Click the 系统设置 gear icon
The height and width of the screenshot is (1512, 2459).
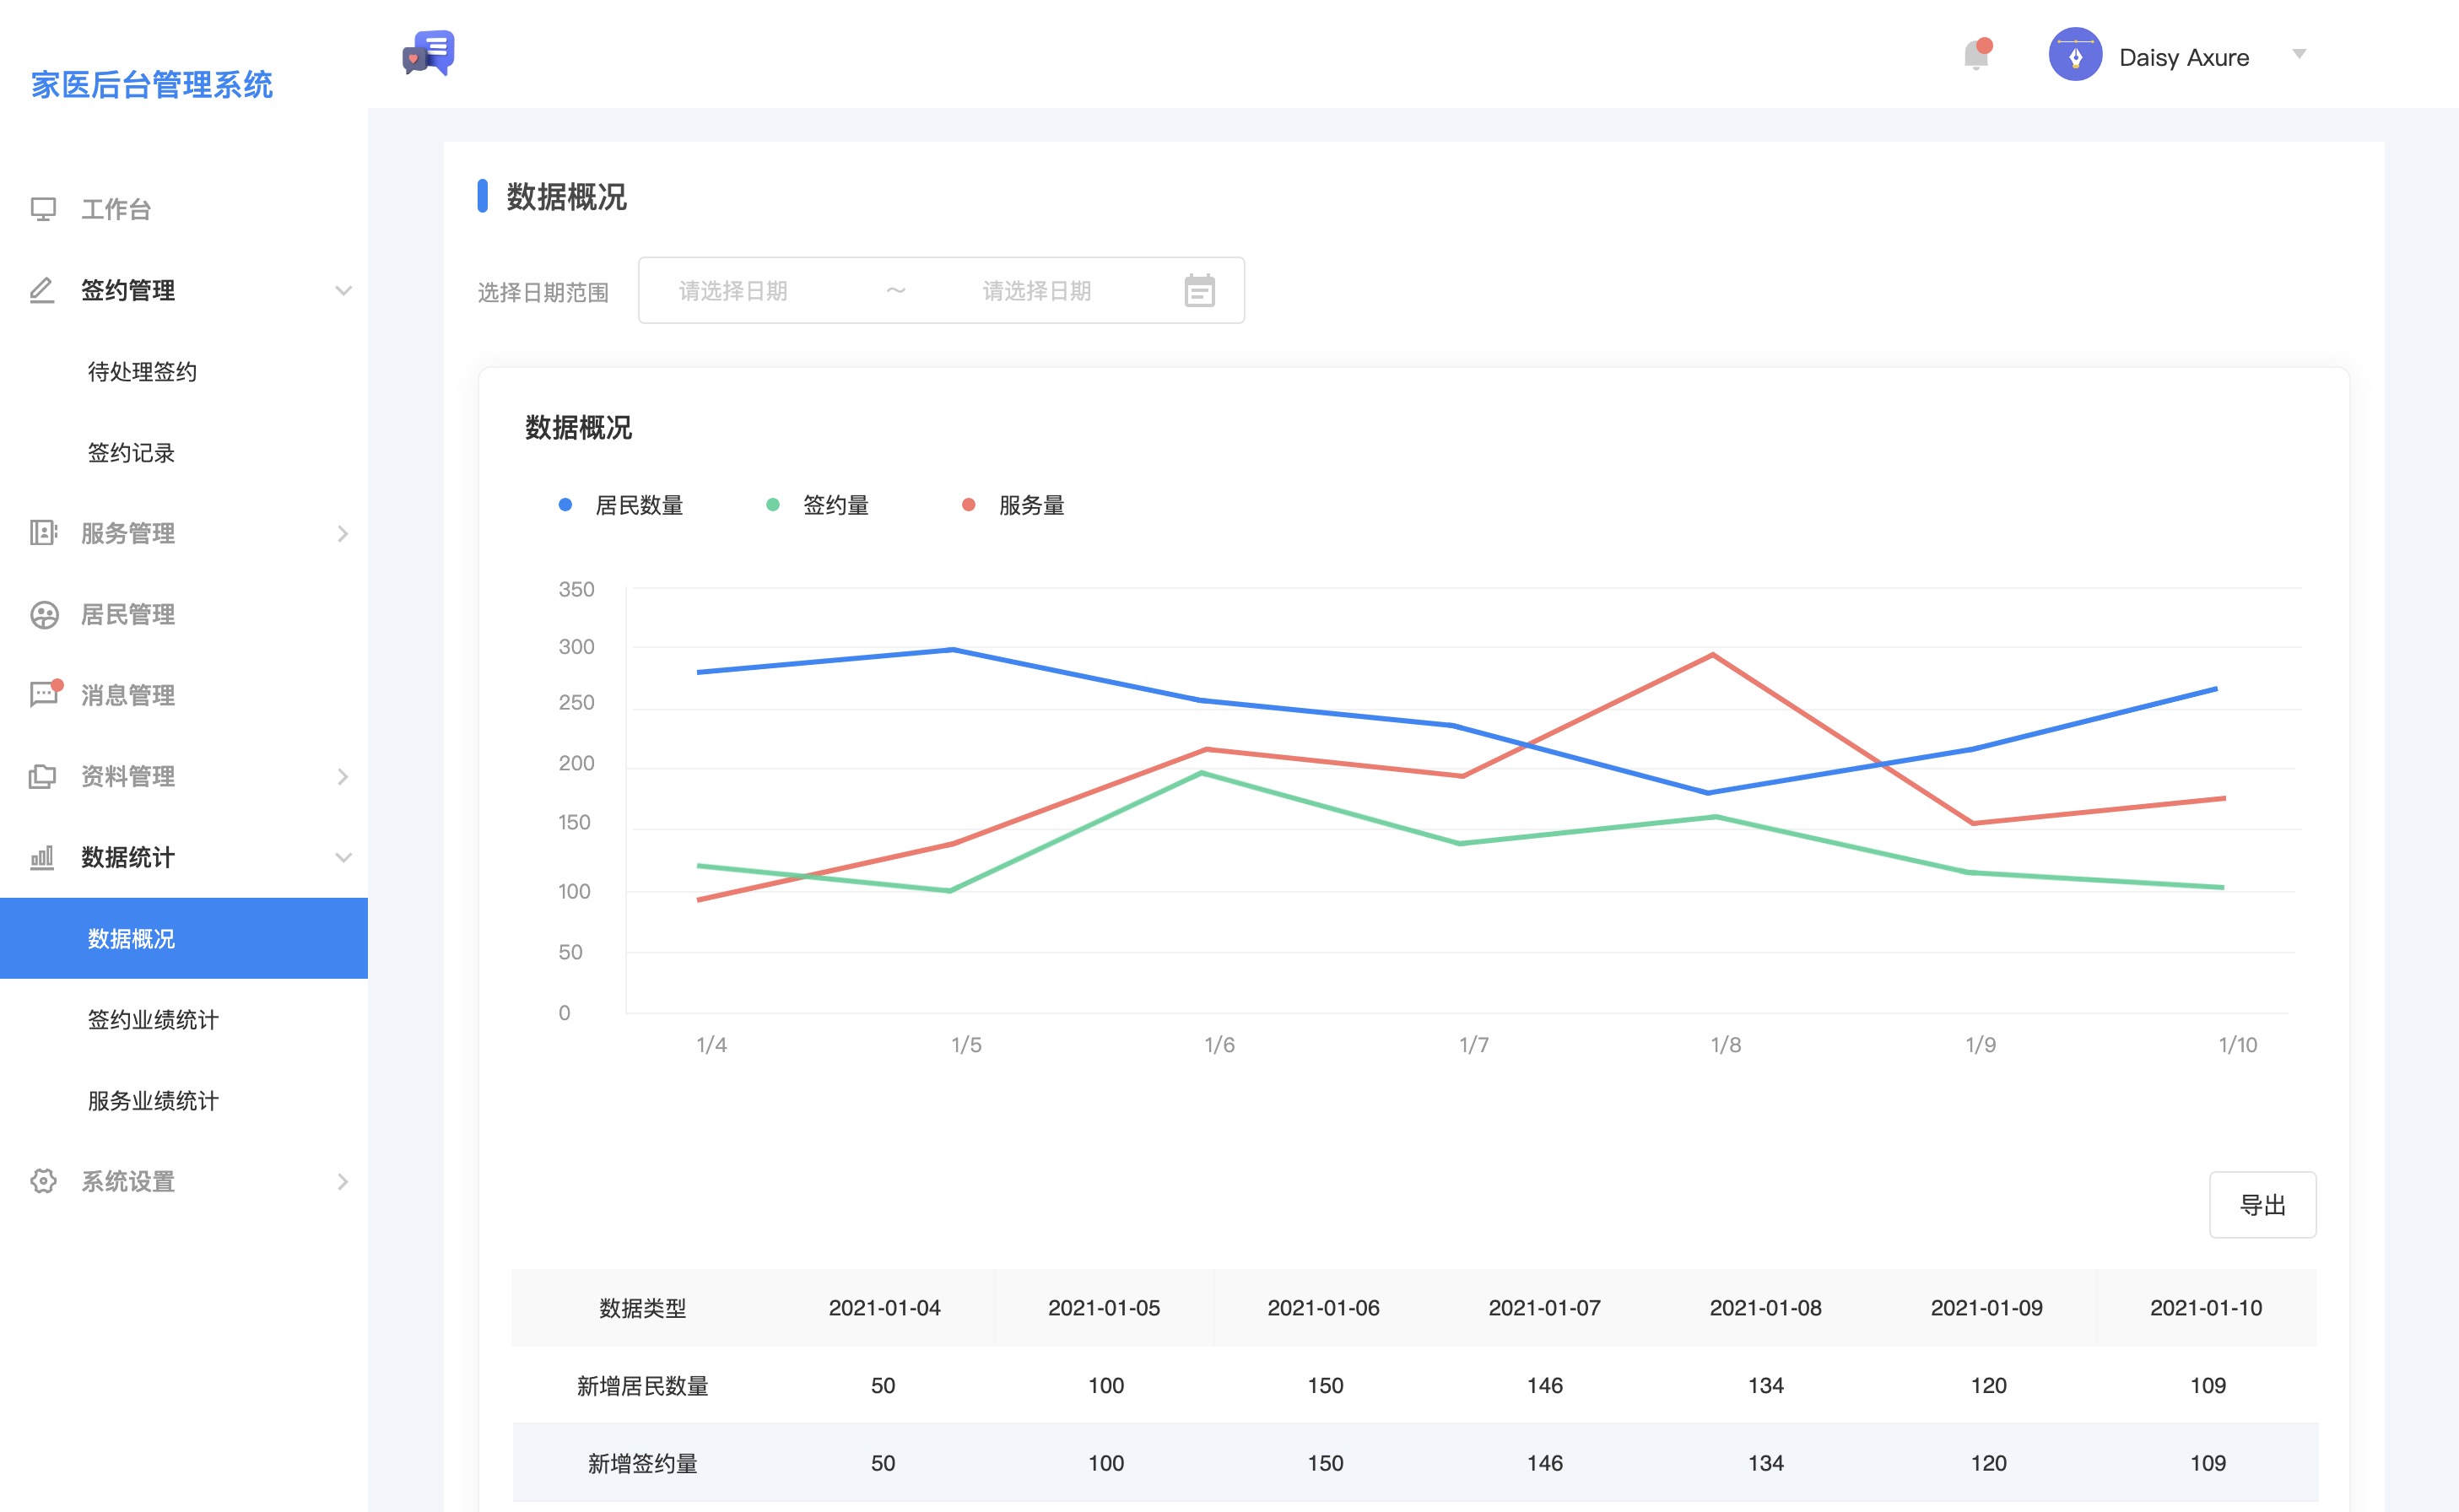tap(43, 1181)
